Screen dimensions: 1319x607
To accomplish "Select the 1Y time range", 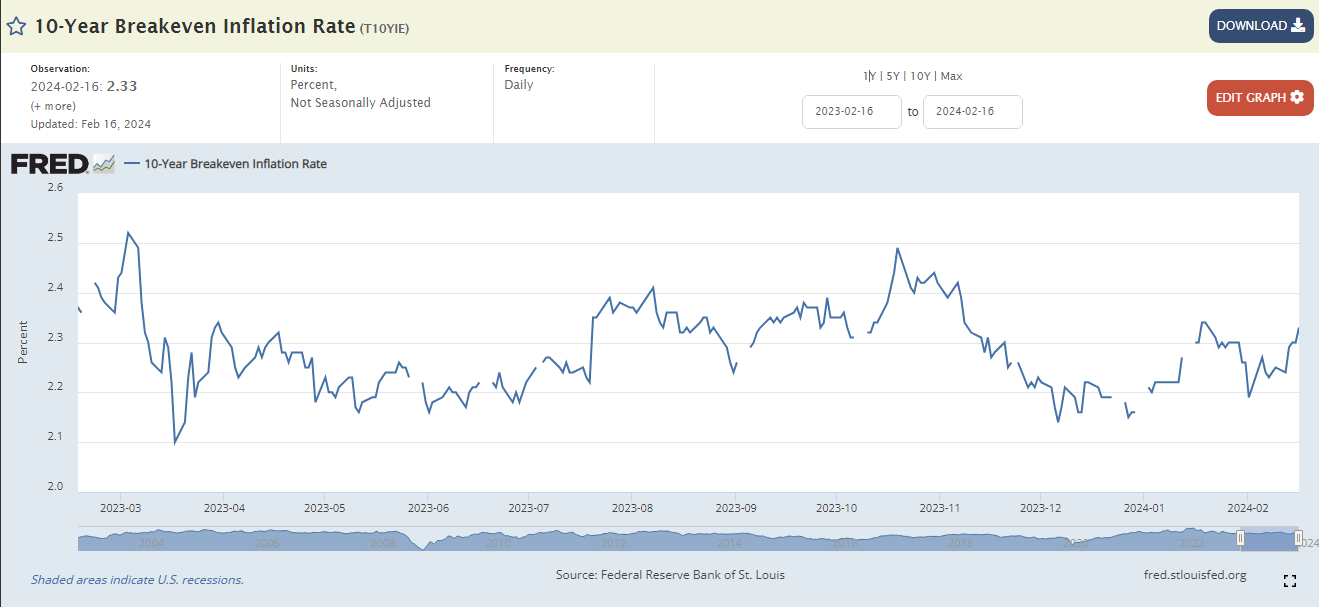I will 868,76.
